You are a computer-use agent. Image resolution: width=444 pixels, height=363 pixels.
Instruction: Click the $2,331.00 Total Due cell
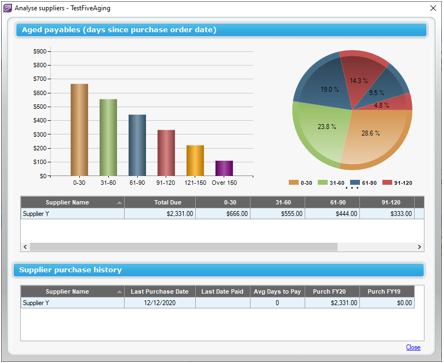click(x=160, y=214)
